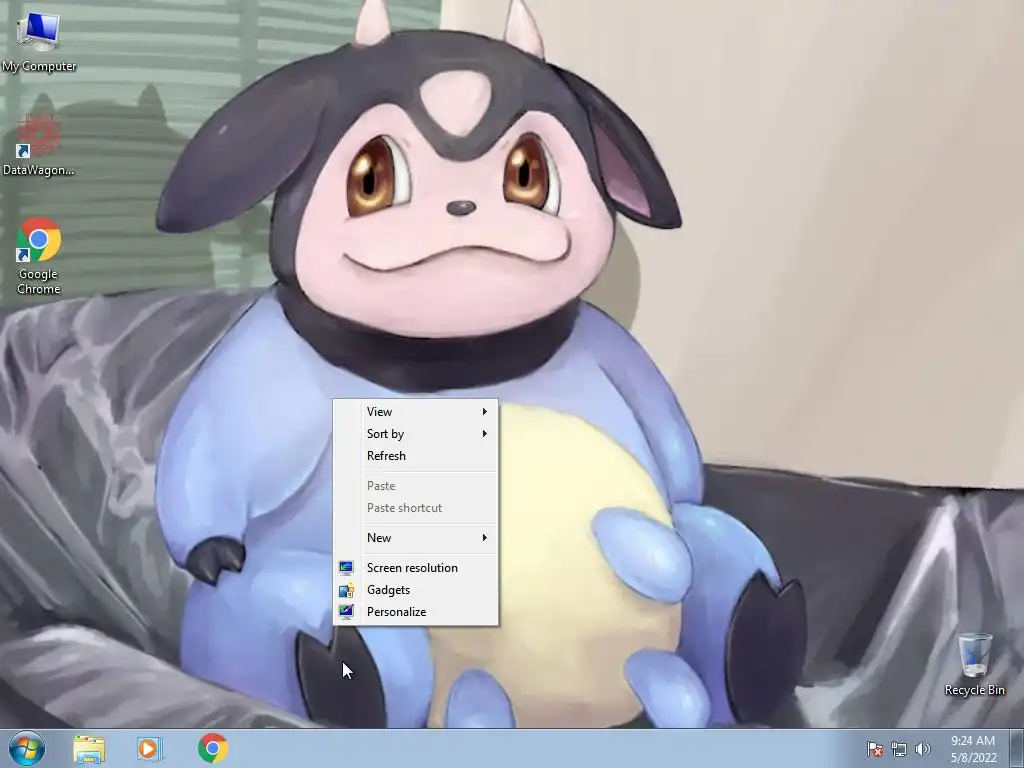The width and height of the screenshot is (1024, 768).
Task: Open Screen resolution from context menu
Action: [x=415, y=568]
